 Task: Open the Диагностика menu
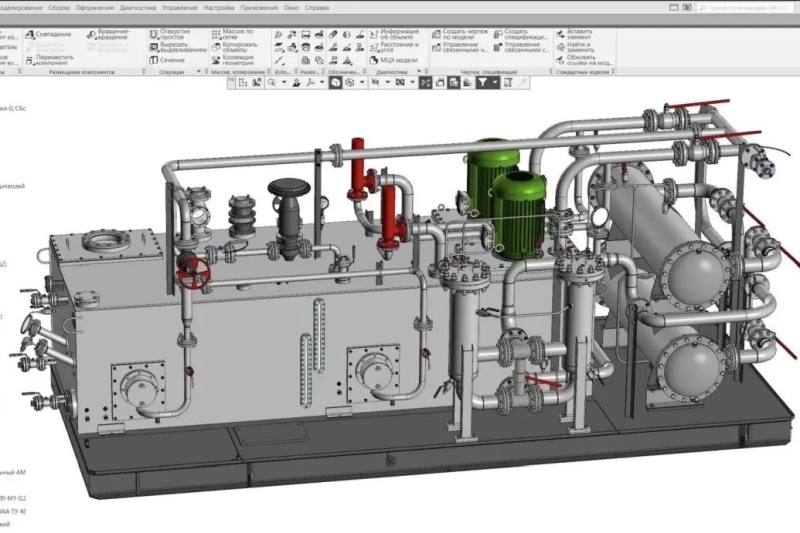(x=138, y=8)
